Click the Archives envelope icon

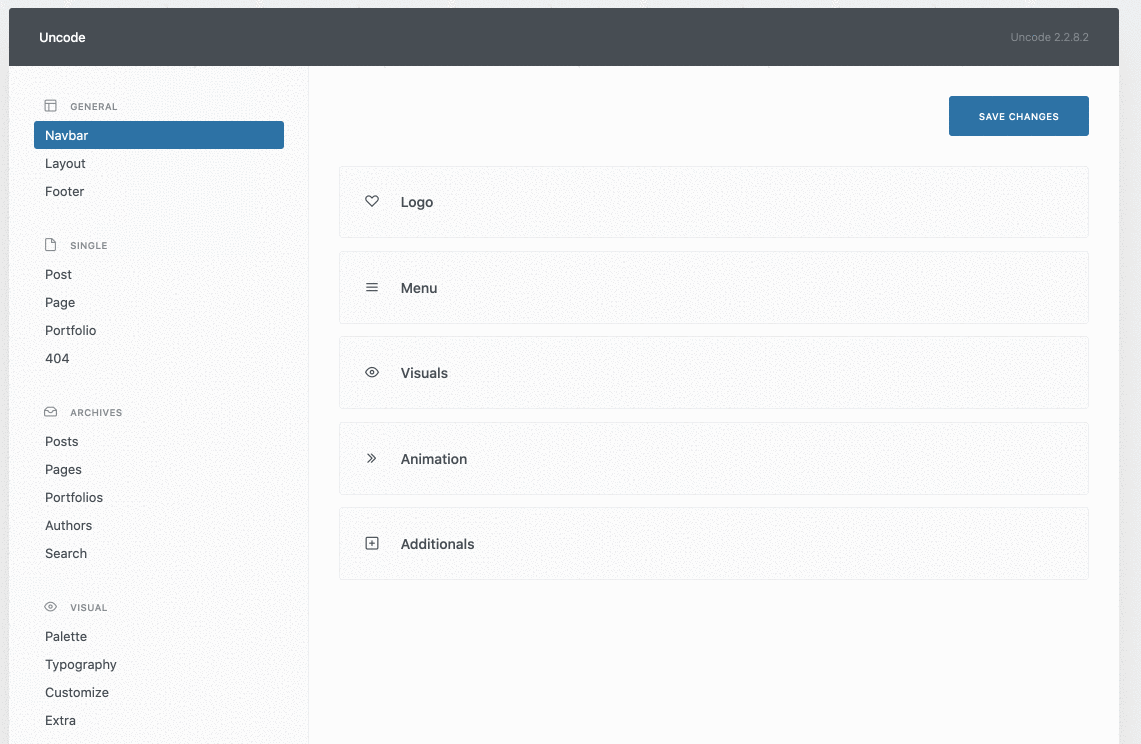(x=49, y=411)
